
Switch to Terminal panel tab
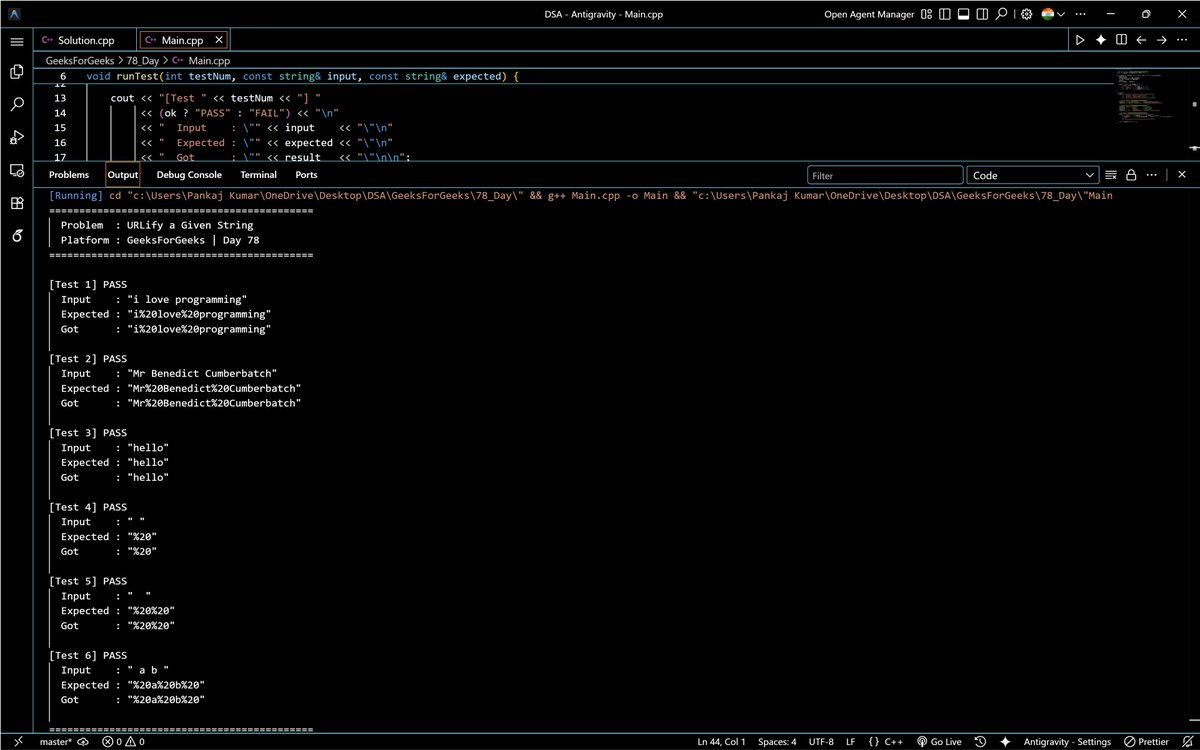coord(258,175)
